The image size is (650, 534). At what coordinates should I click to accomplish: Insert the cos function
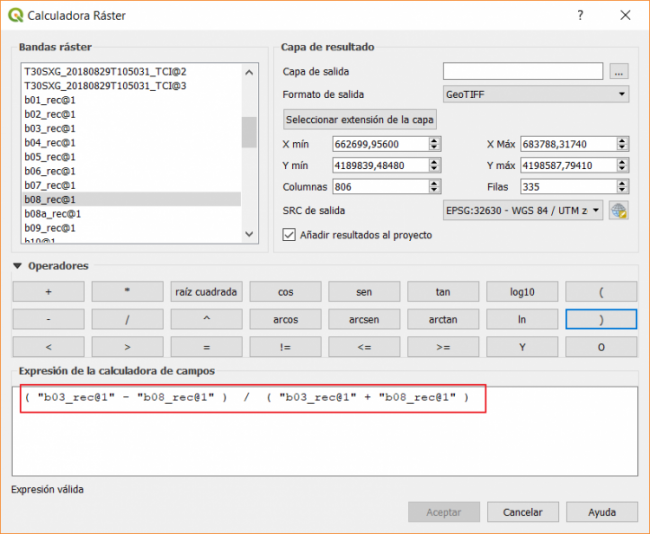click(285, 291)
